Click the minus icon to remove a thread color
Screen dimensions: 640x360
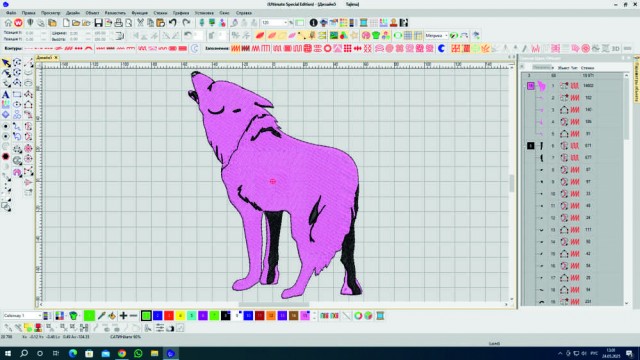133,316
